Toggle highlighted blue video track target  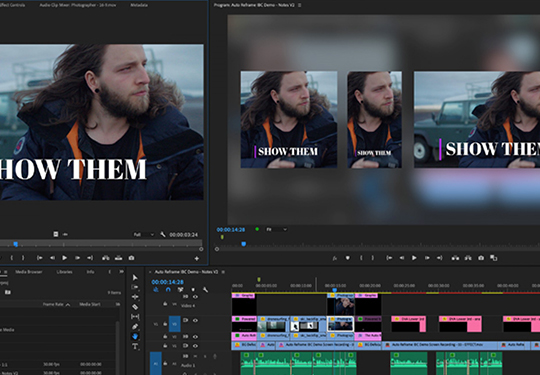point(174,324)
